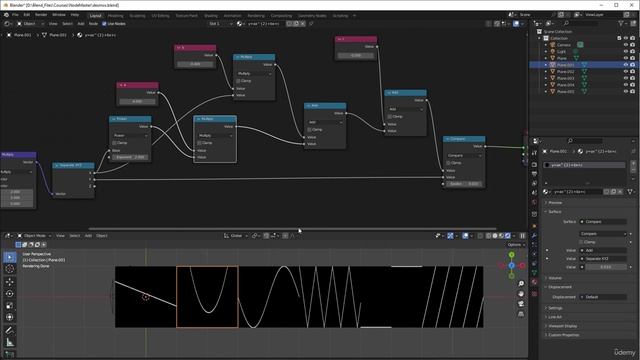
Task: Click the outliner filter funnel icon
Action: (621, 24)
